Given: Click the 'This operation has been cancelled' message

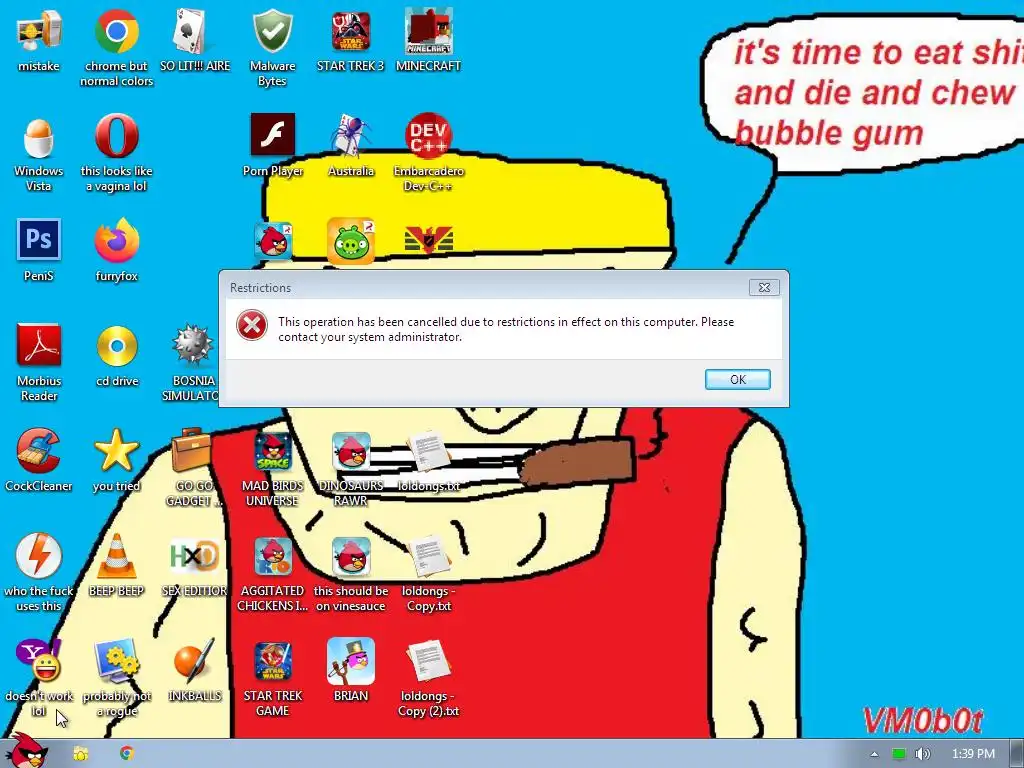Looking at the screenshot, I should [506, 329].
